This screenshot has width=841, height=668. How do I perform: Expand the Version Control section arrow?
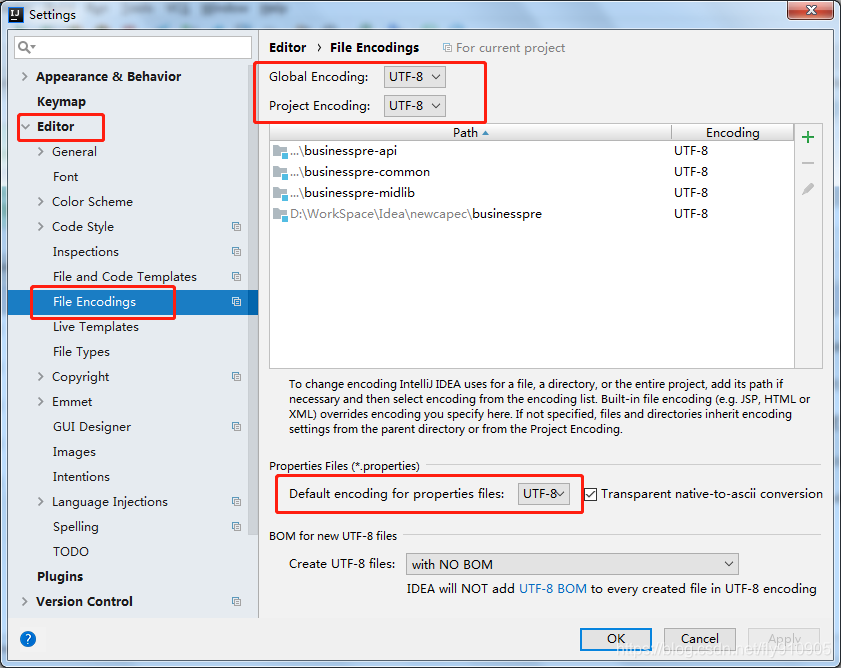coord(24,601)
